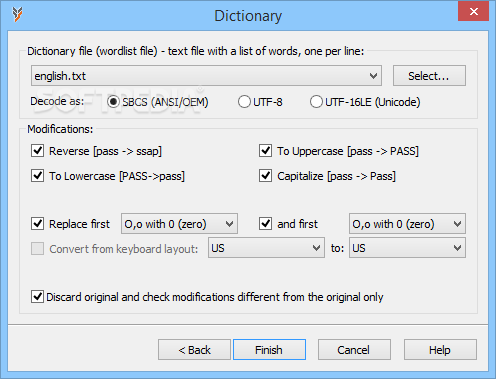Toggle the 'and first' checkbox
The height and width of the screenshot is (379, 496).
point(265,224)
